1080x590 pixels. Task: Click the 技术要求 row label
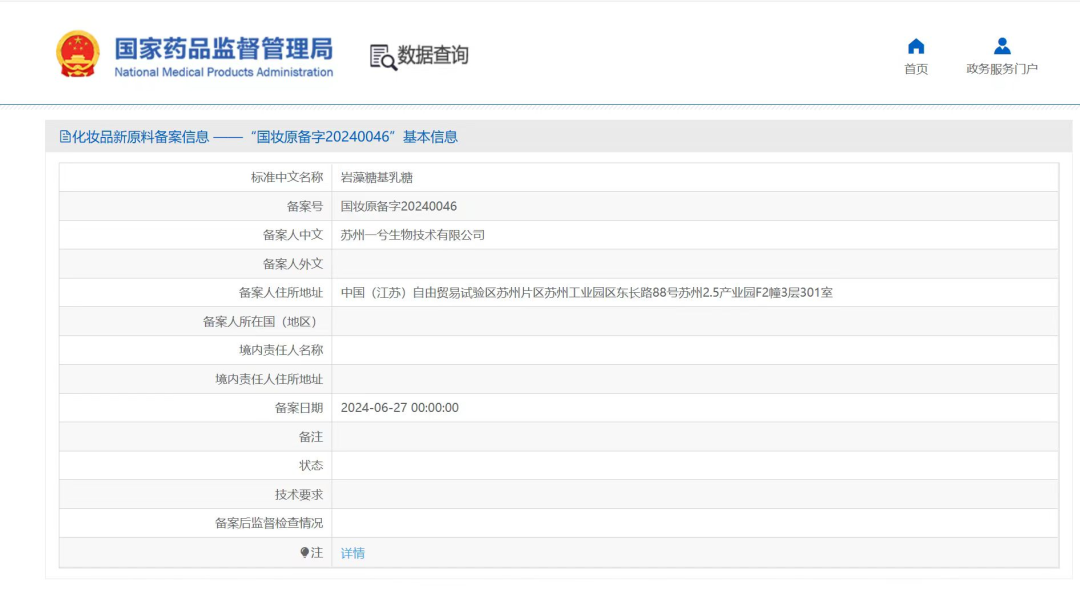[298, 494]
